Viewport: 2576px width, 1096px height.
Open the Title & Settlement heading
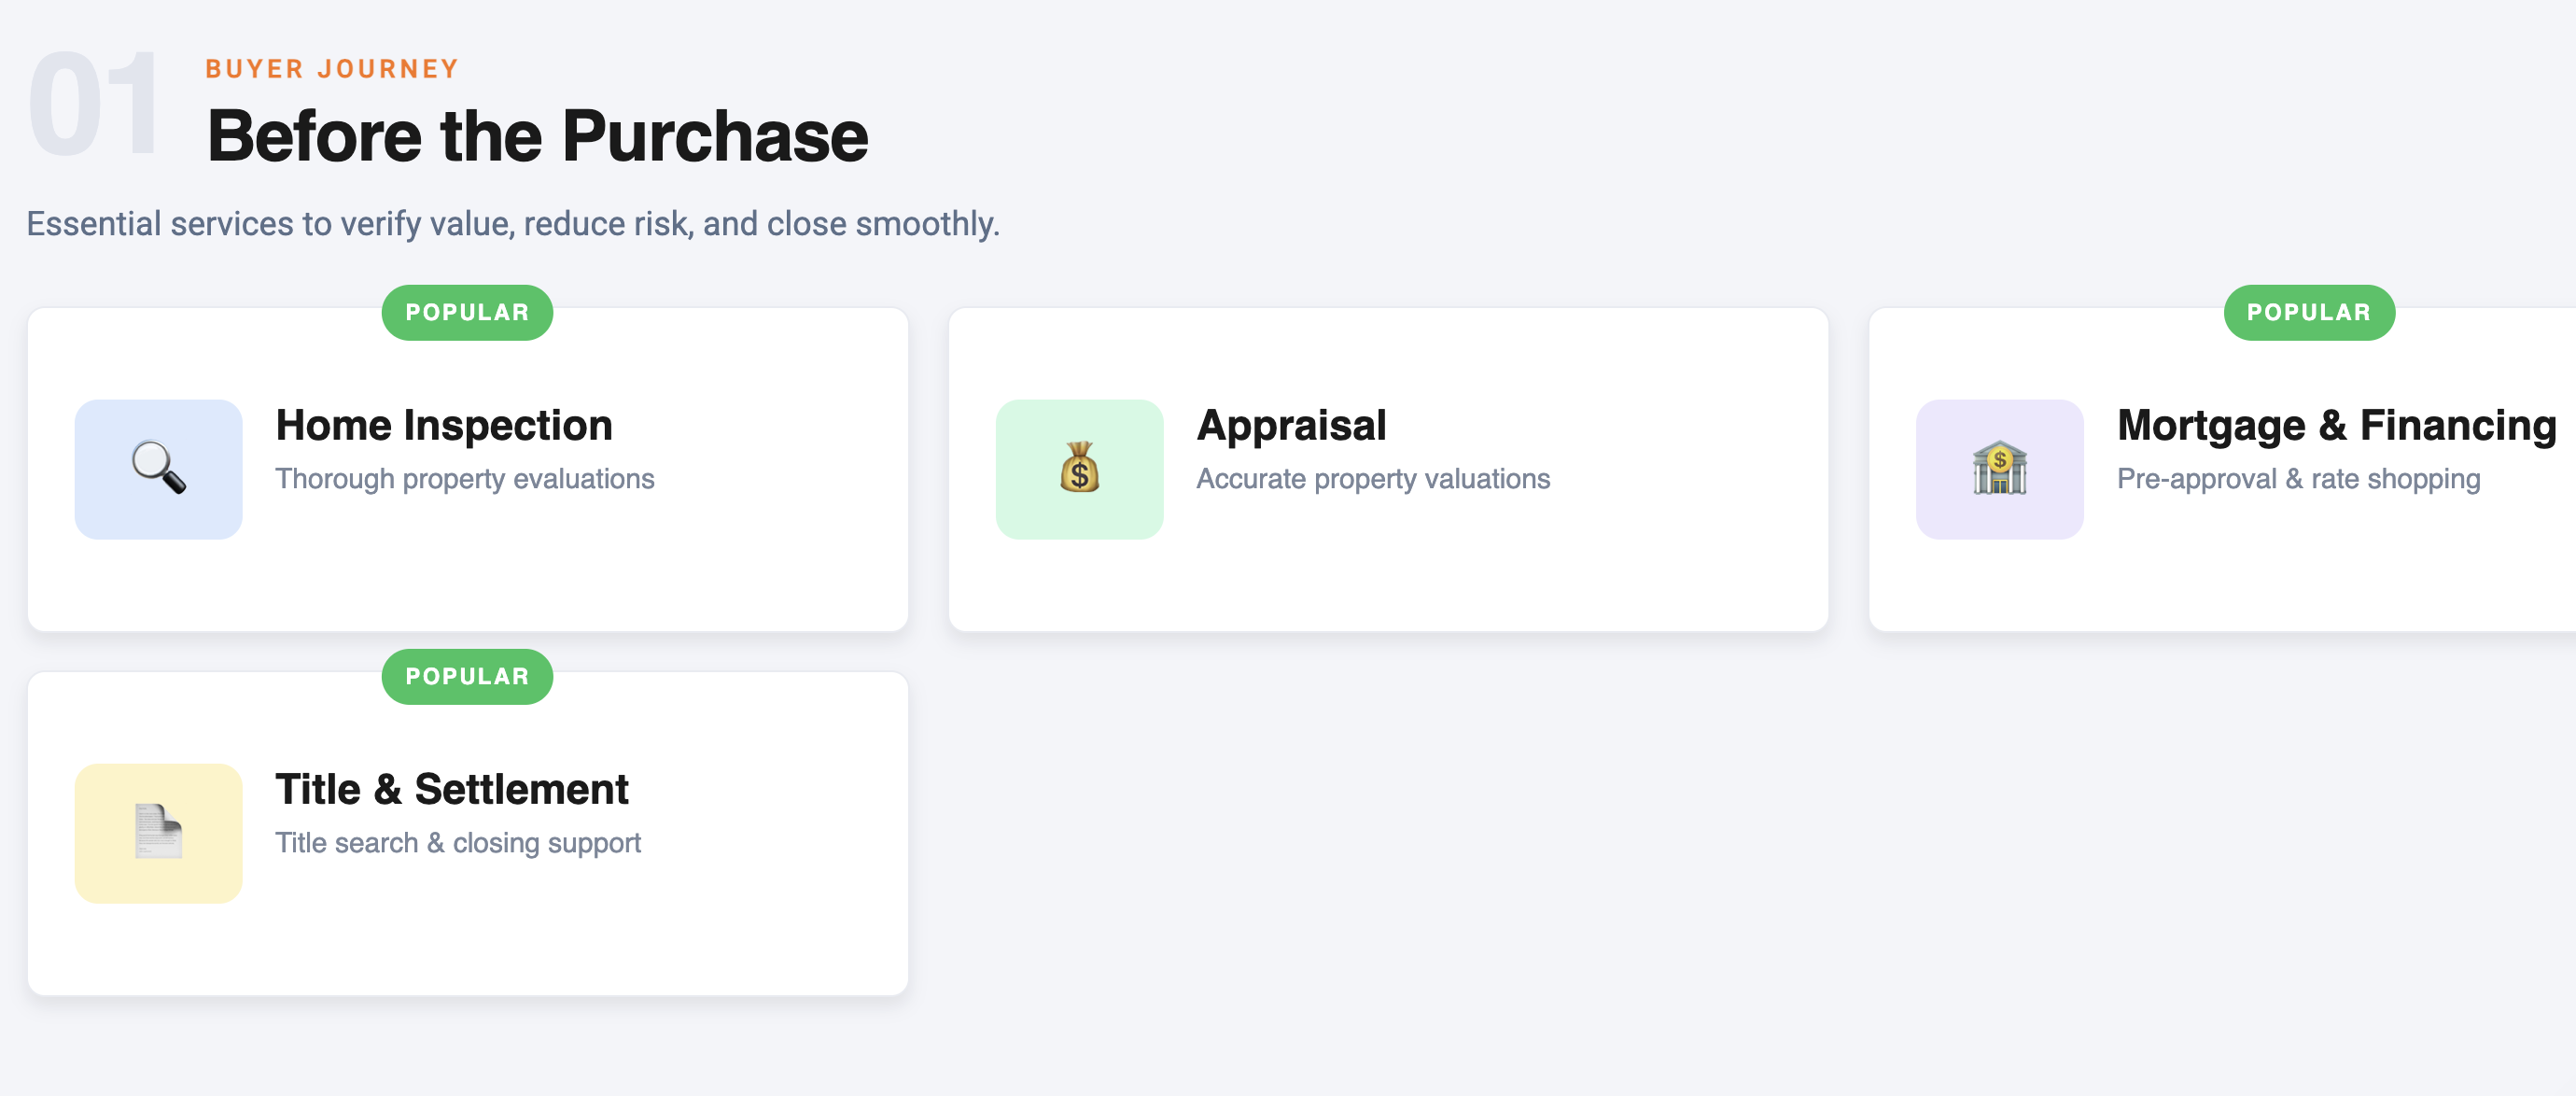pos(452,789)
